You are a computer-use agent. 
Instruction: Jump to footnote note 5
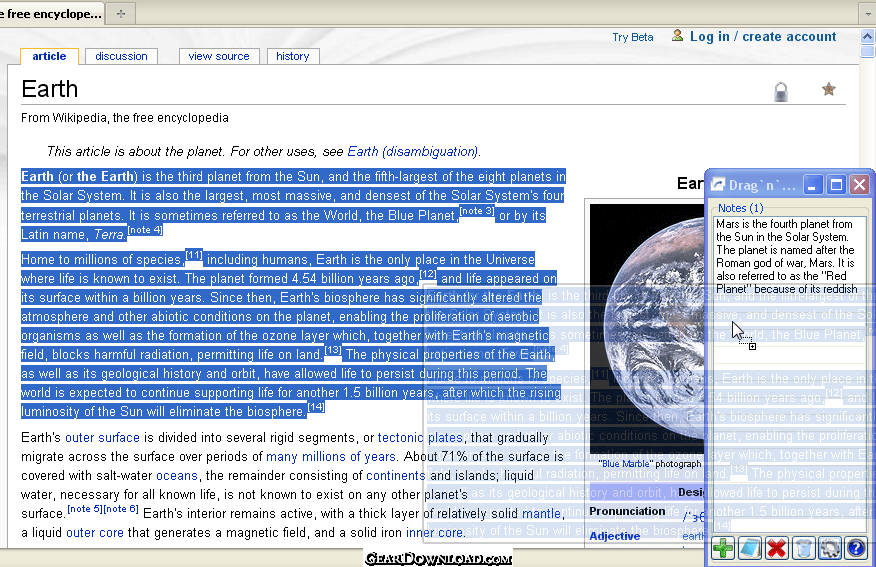pyautogui.click(x=84, y=508)
